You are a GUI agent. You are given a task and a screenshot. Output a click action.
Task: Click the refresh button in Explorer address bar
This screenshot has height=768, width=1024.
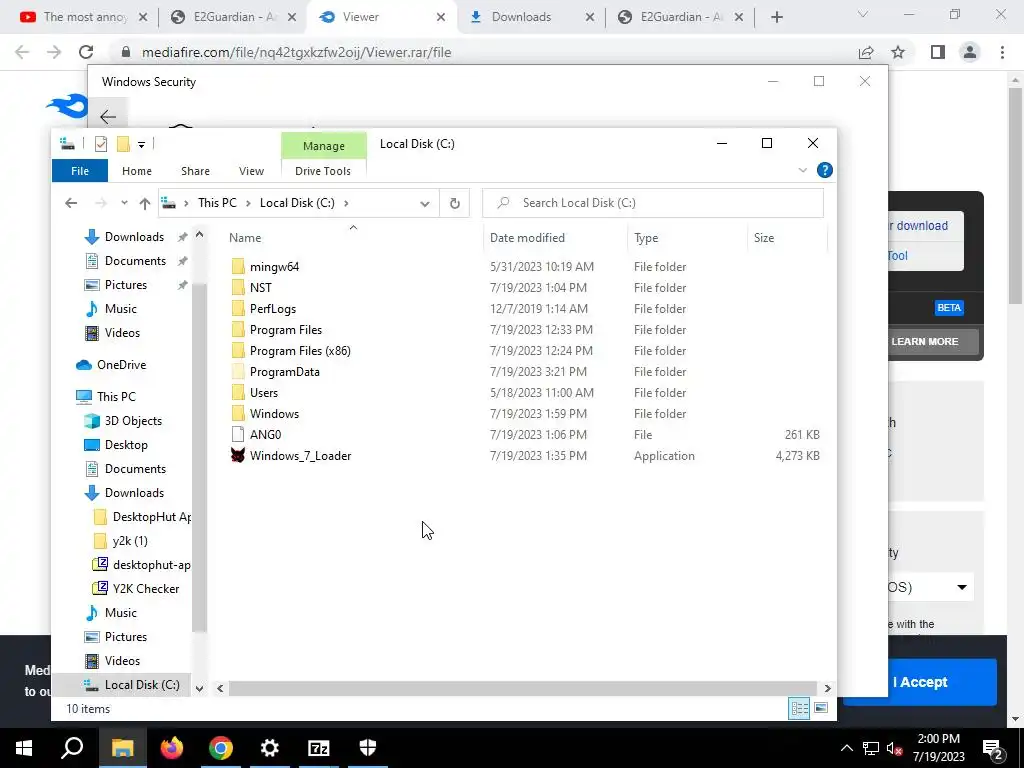coord(455,203)
